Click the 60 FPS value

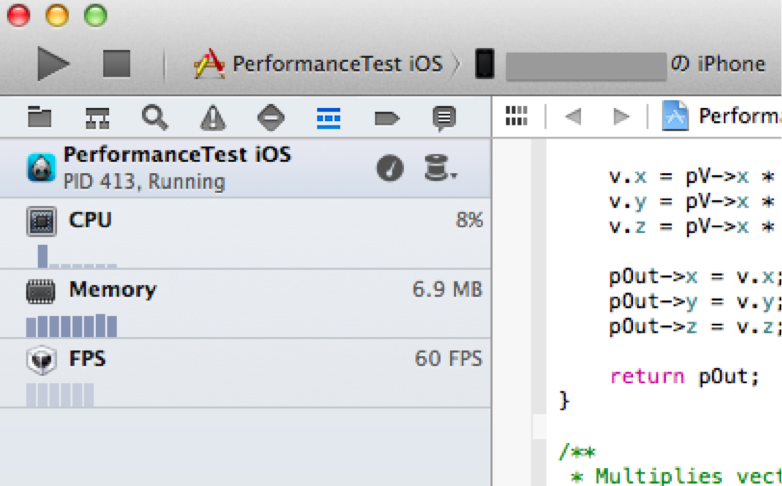click(449, 359)
